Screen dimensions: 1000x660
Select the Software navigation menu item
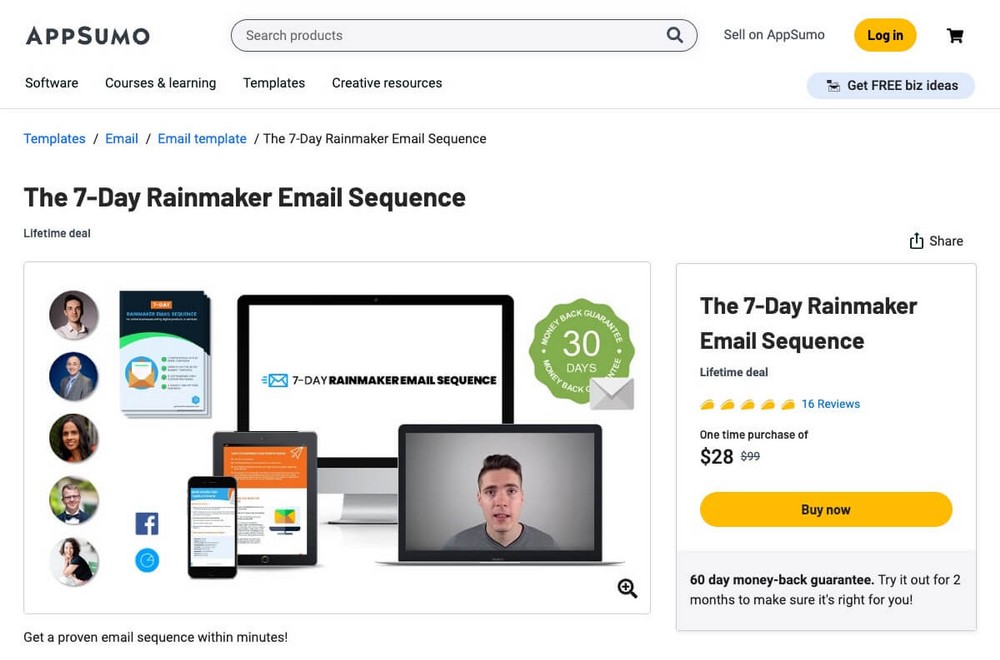[51, 83]
